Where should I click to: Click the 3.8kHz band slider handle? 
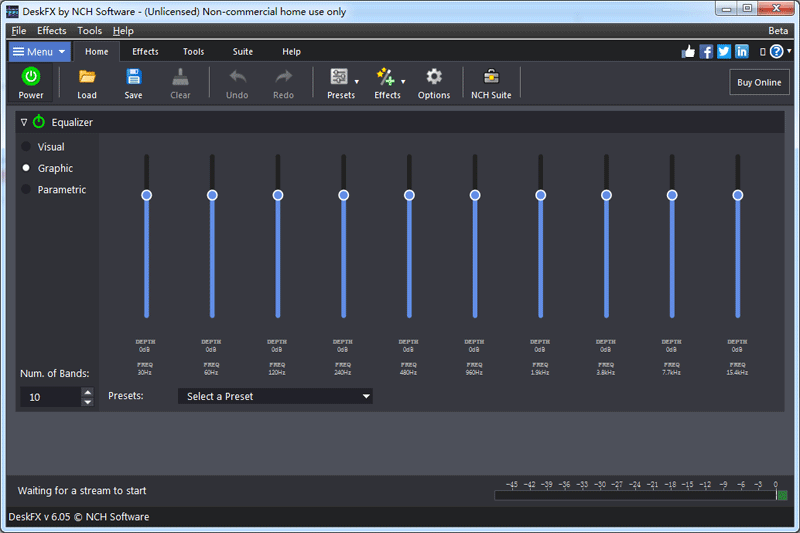tap(606, 195)
